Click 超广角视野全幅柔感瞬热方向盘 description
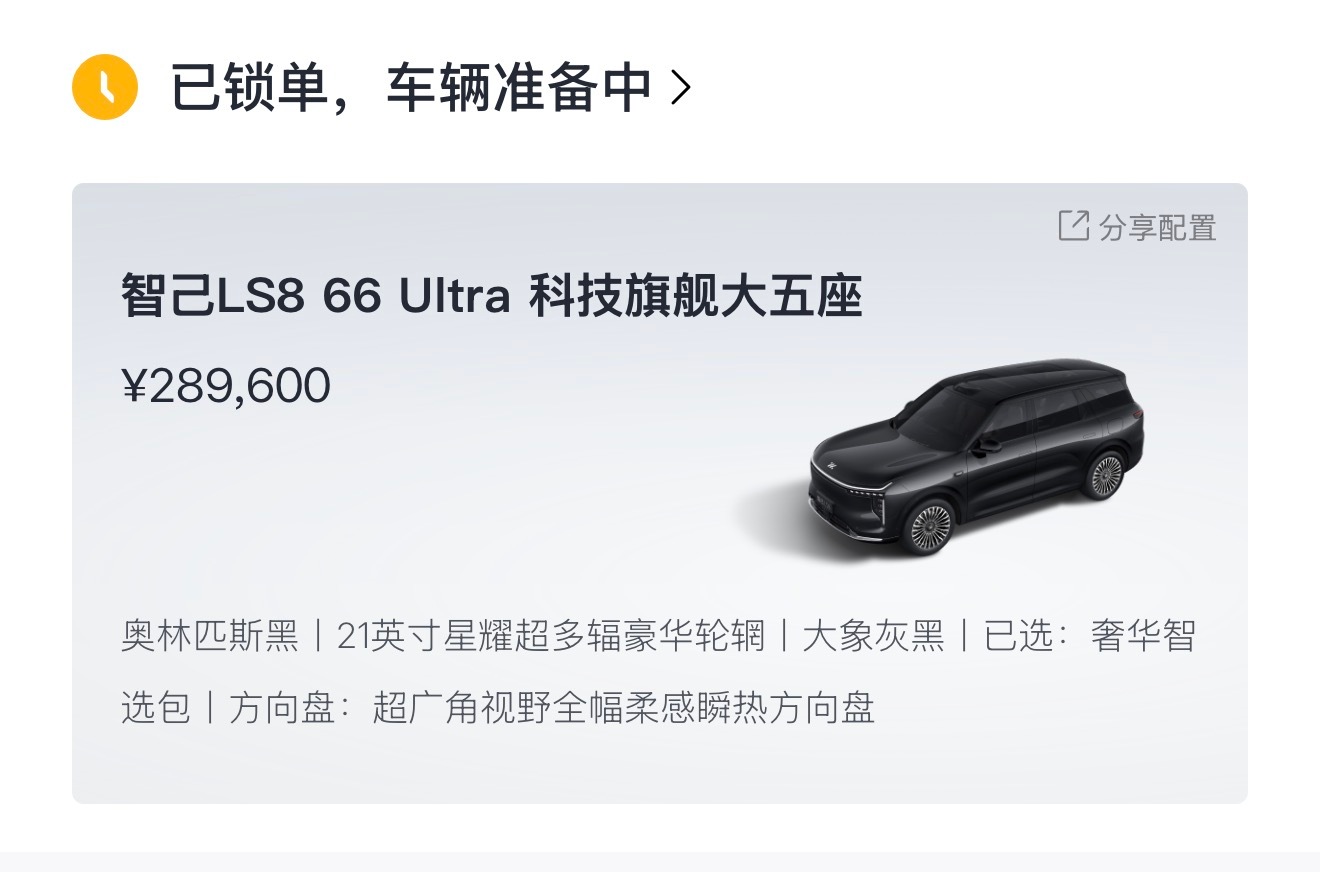The image size is (1320, 872). [623, 708]
